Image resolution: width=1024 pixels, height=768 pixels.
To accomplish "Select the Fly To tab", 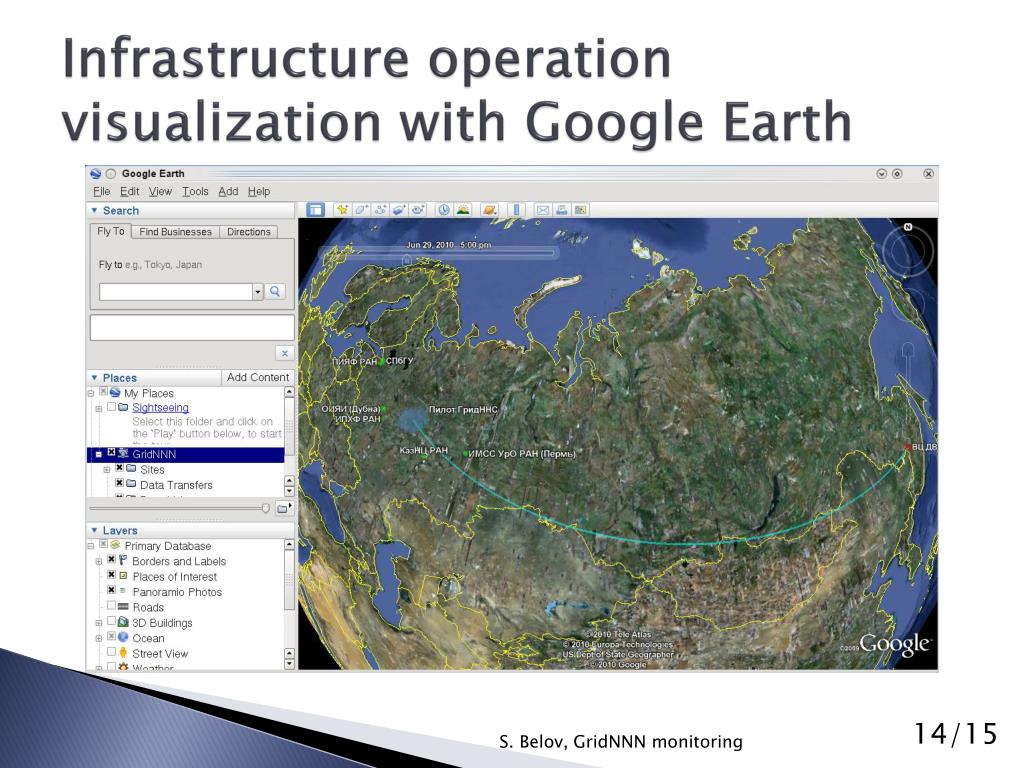I will click(111, 231).
